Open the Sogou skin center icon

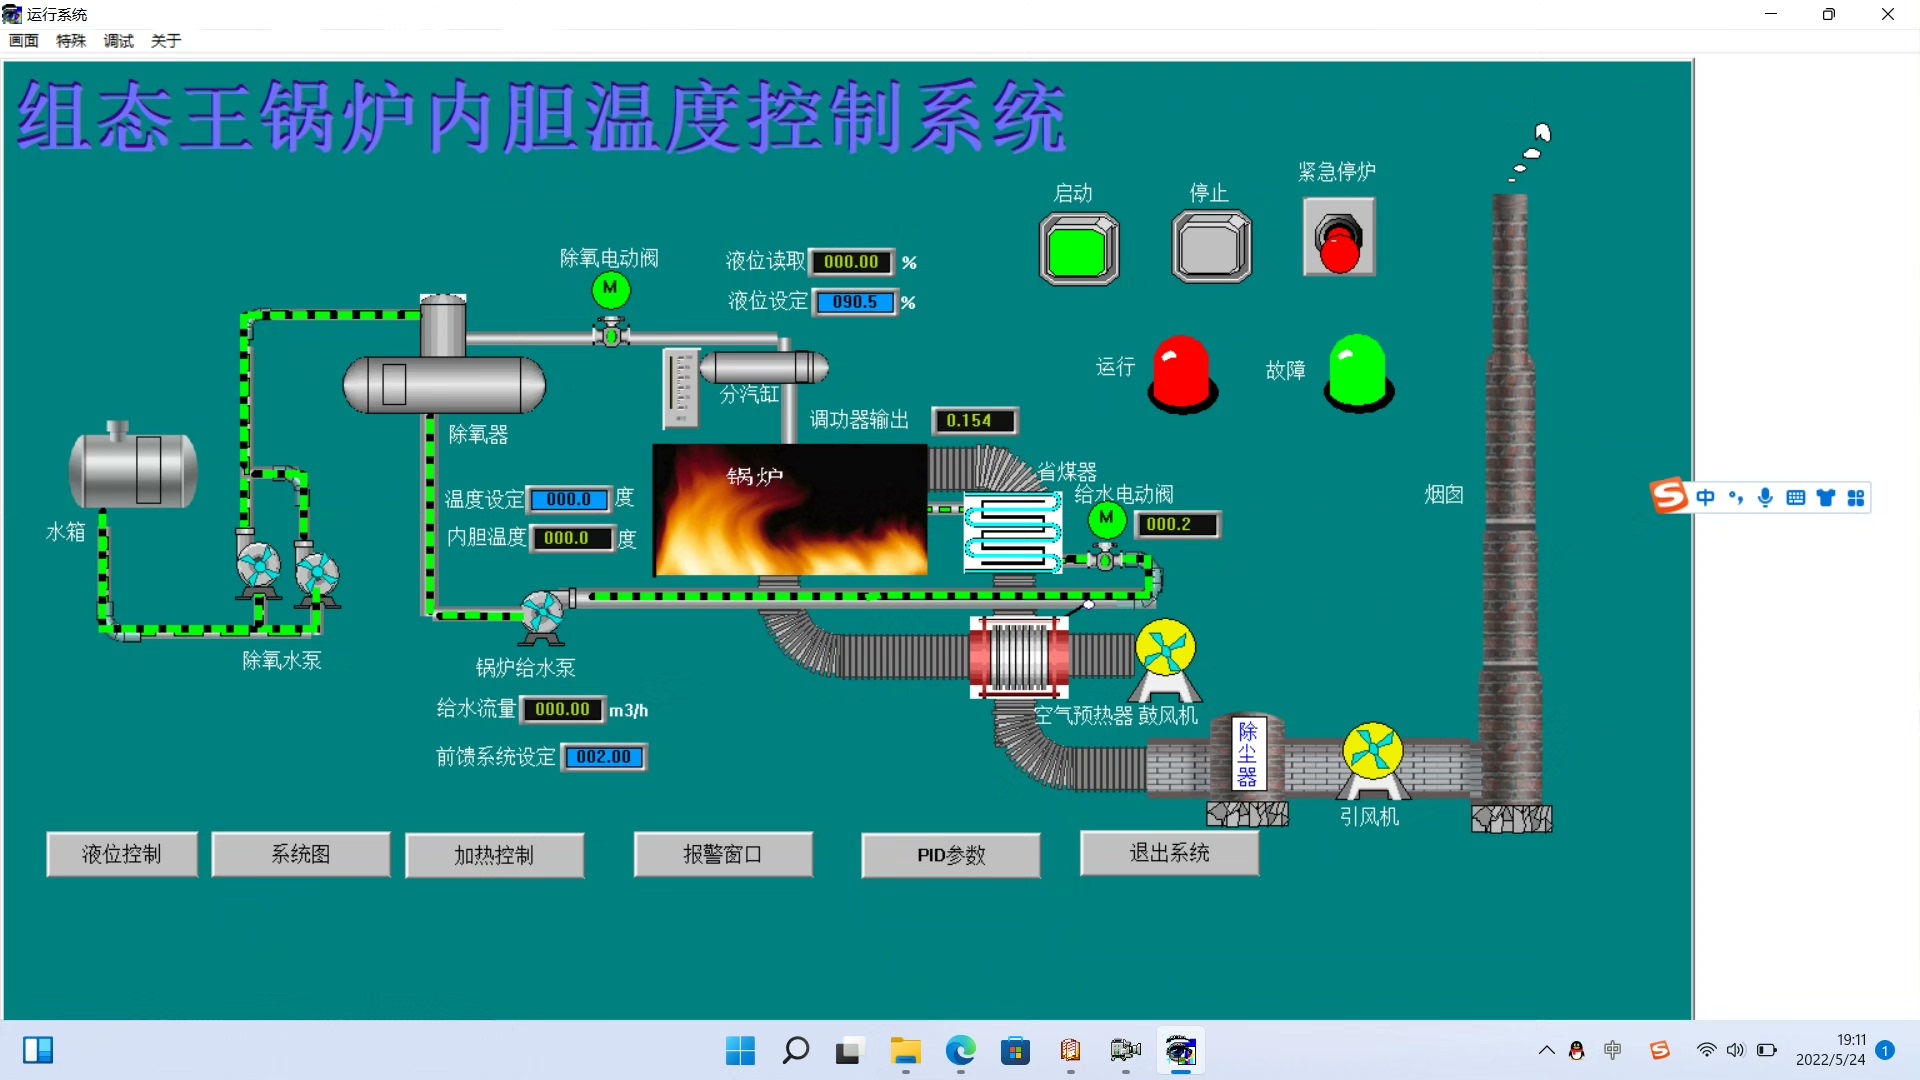tap(1827, 497)
